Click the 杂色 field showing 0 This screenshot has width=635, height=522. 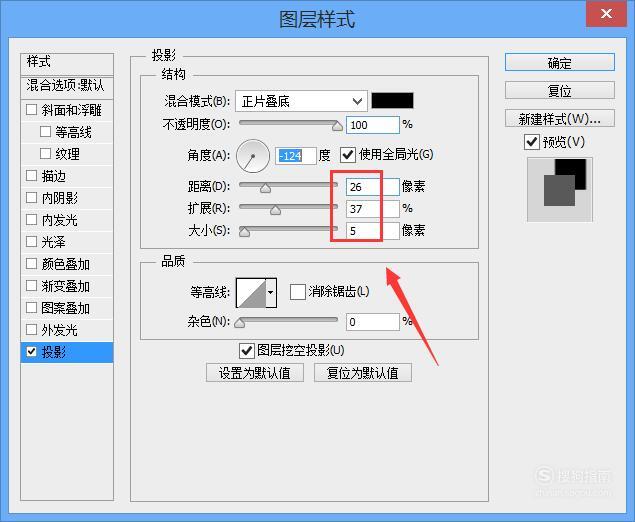[373, 322]
